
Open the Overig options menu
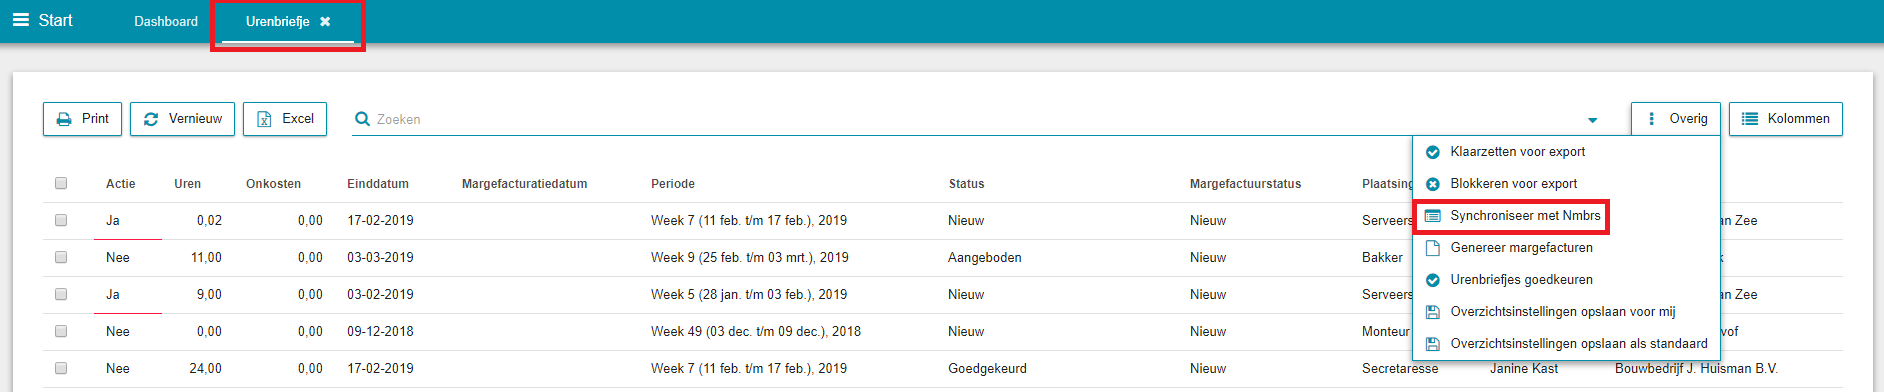coord(1675,119)
